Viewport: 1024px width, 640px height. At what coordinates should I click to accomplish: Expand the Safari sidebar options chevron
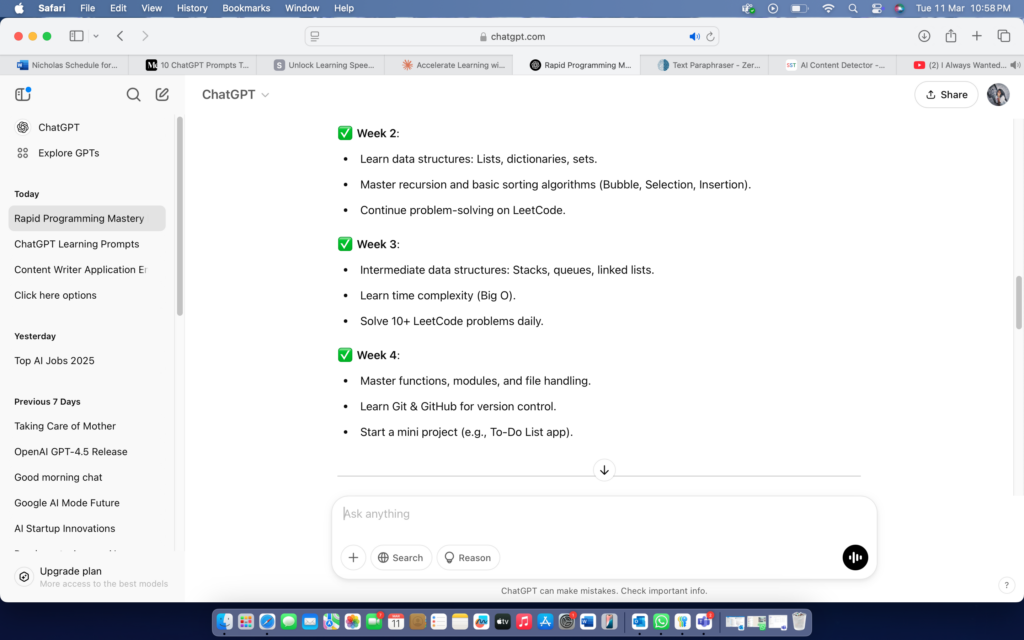coord(96,36)
